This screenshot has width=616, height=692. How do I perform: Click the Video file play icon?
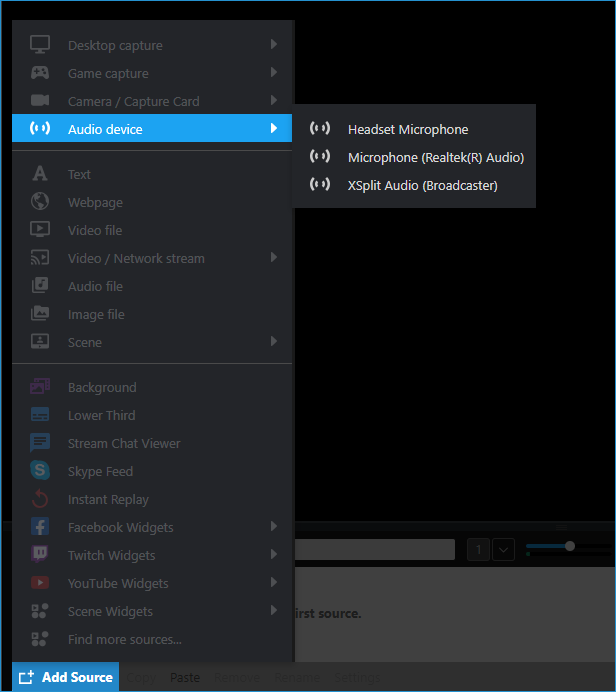pos(40,229)
